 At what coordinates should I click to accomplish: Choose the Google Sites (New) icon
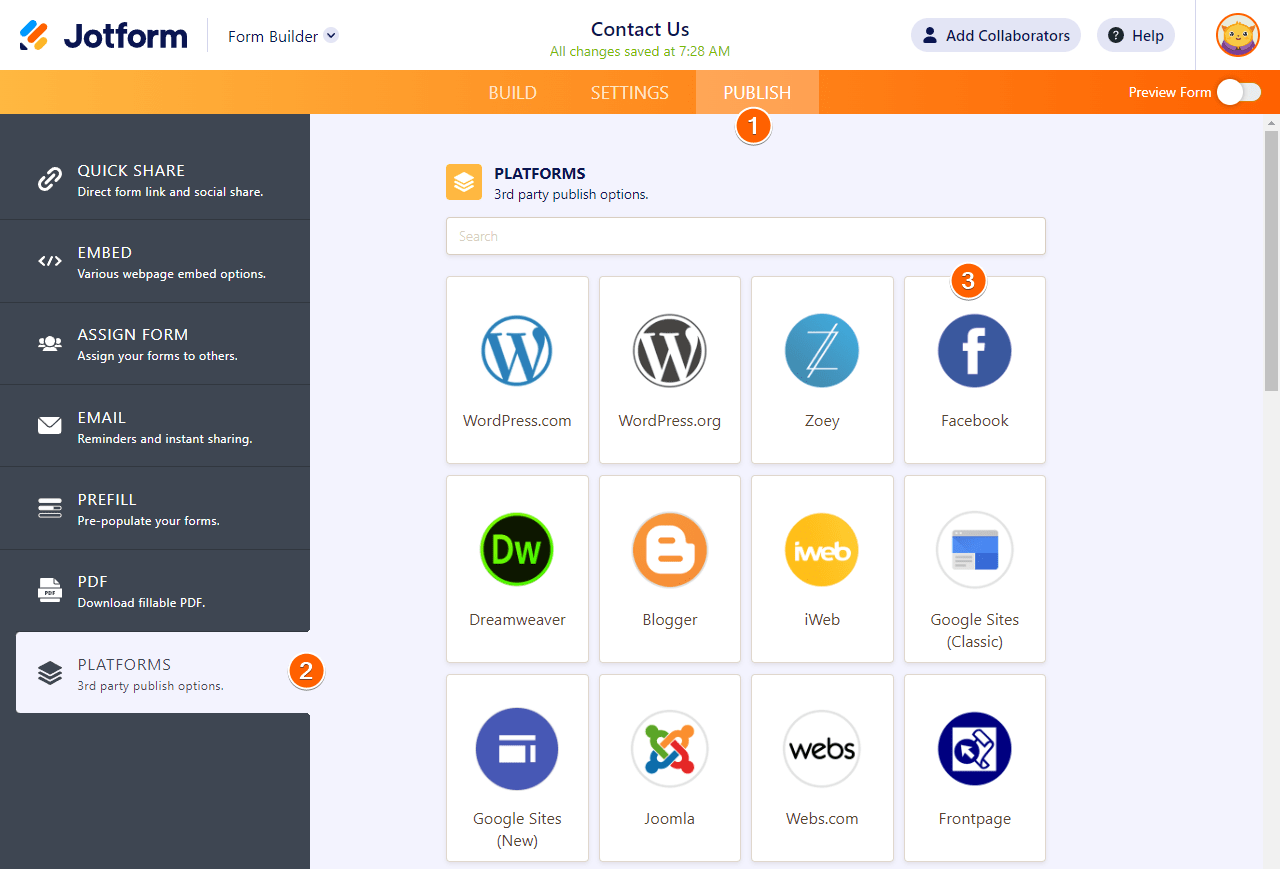[x=517, y=748]
